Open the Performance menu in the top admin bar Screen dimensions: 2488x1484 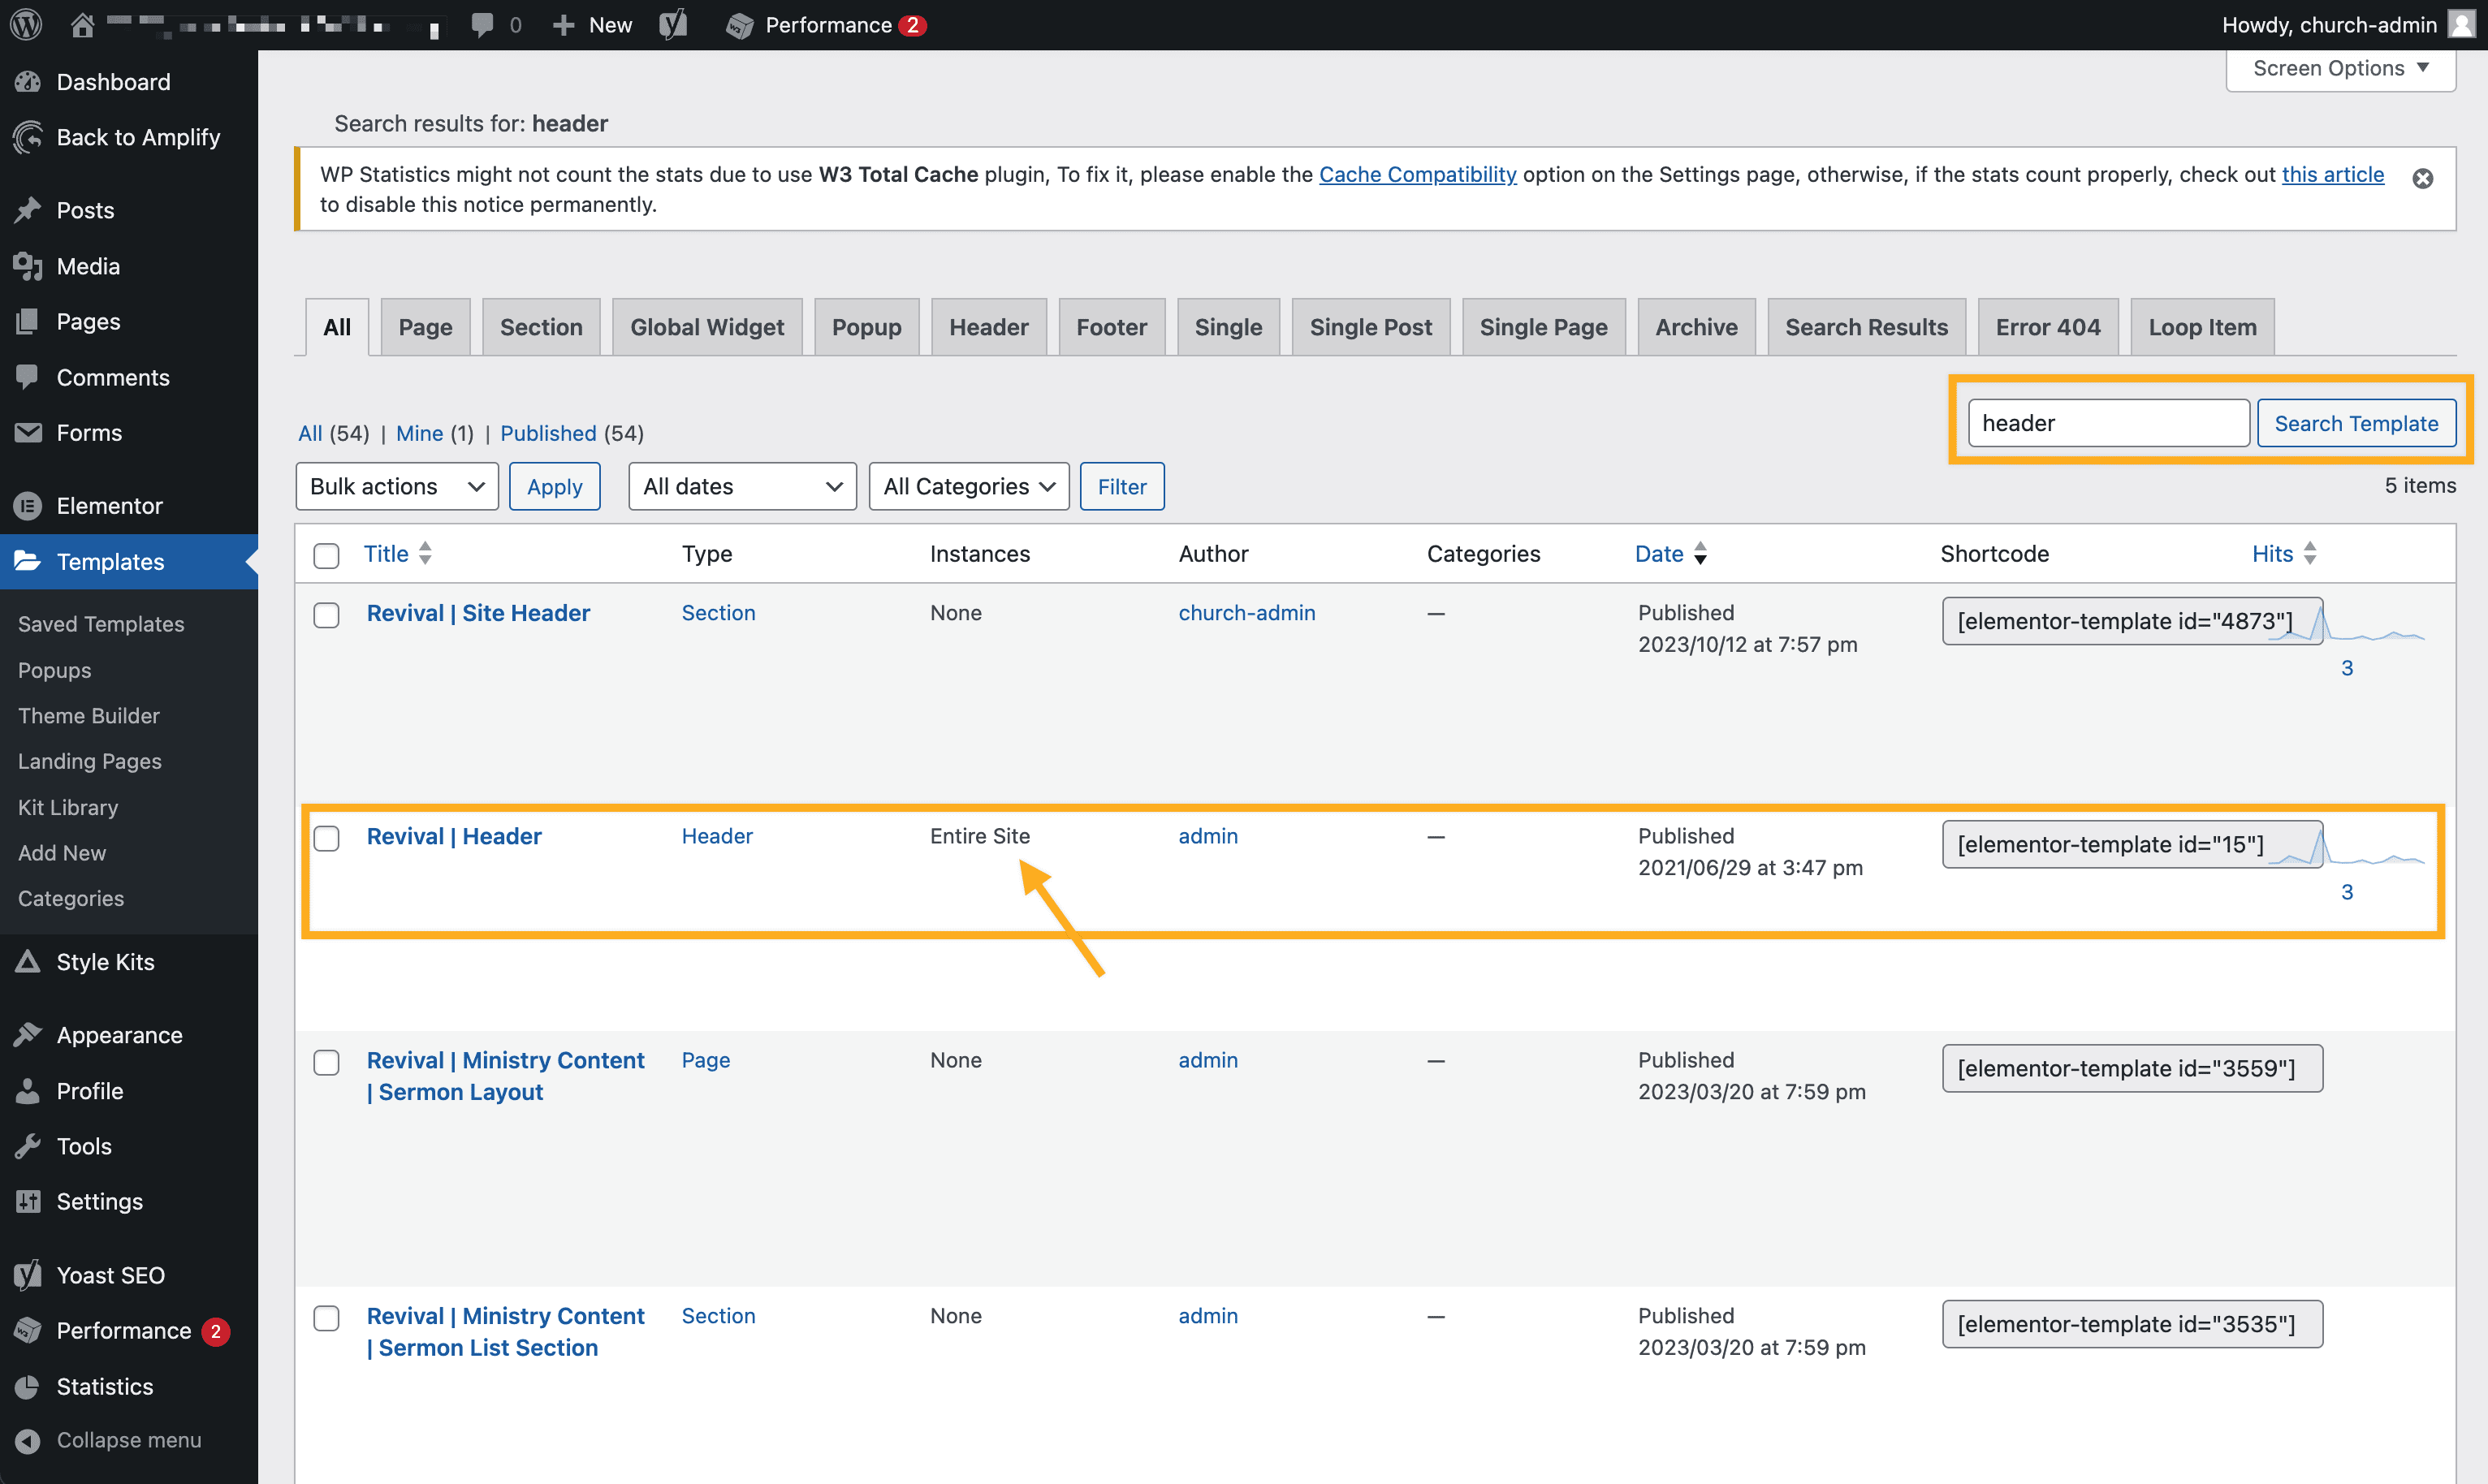[x=824, y=24]
